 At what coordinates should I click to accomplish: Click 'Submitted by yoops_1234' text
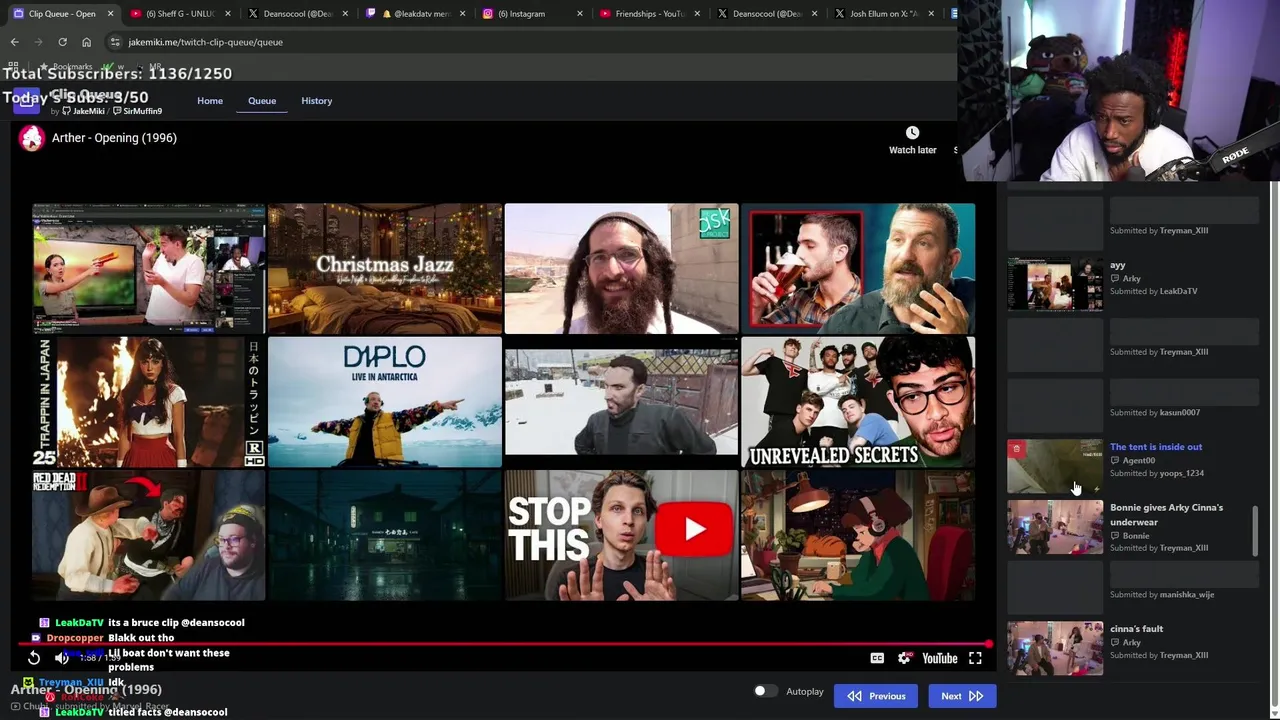click(x=1157, y=473)
